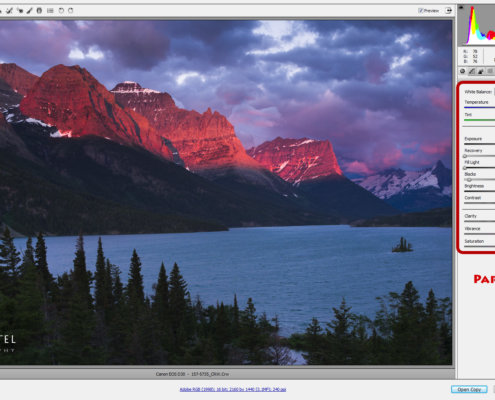Rotate image 90 degrees counterclockwise

(x=61, y=11)
